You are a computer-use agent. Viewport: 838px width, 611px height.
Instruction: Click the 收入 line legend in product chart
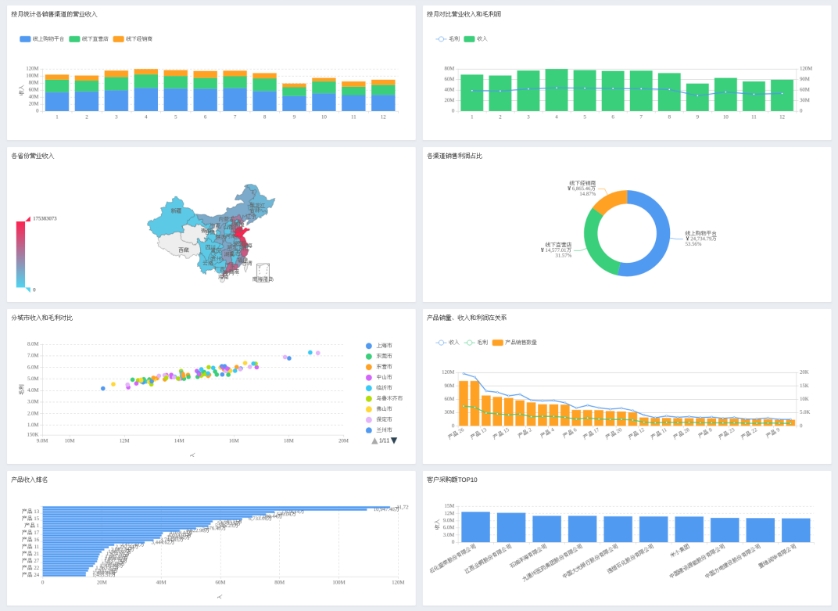[x=441, y=342]
